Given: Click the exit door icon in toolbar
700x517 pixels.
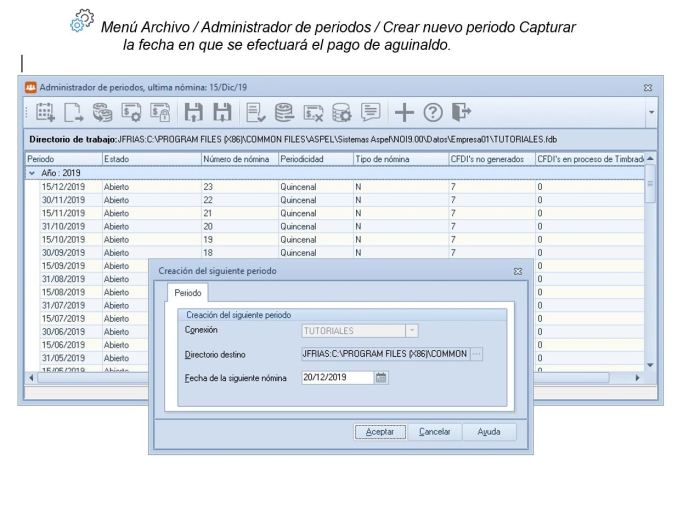Looking at the screenshot, I should (460, 114).
